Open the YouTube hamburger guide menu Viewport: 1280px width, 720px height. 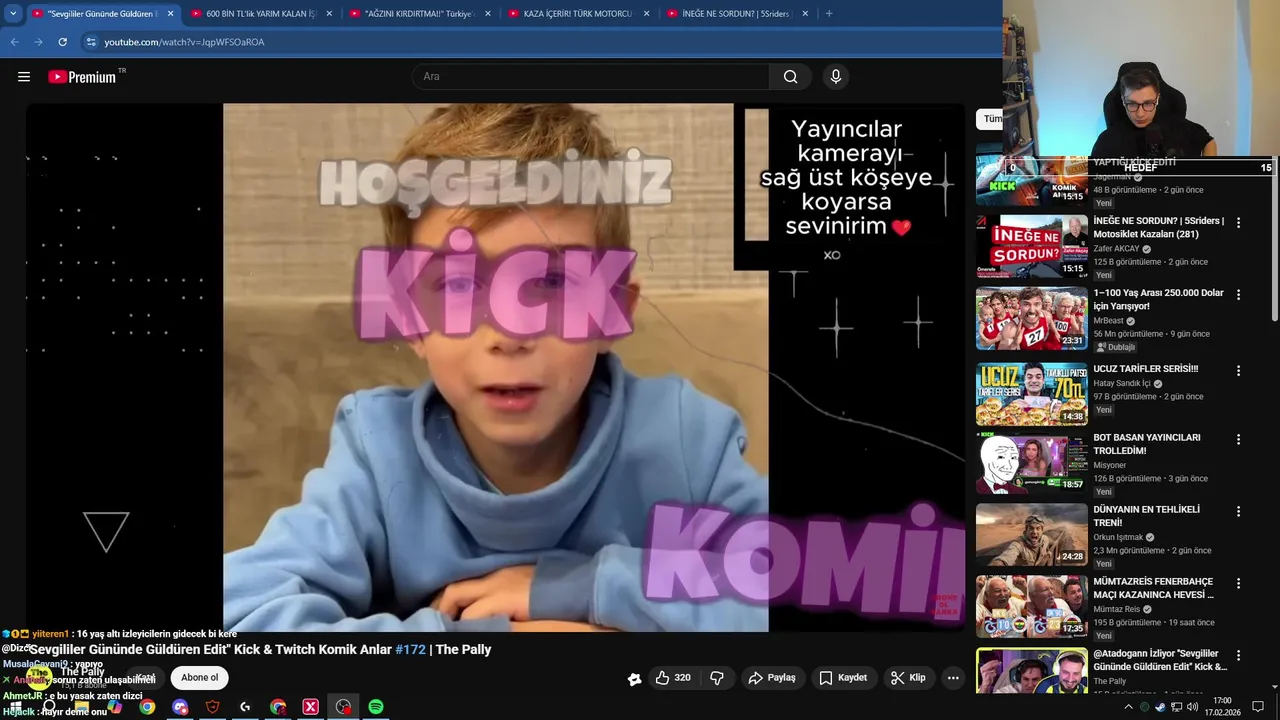pos(24,77)
